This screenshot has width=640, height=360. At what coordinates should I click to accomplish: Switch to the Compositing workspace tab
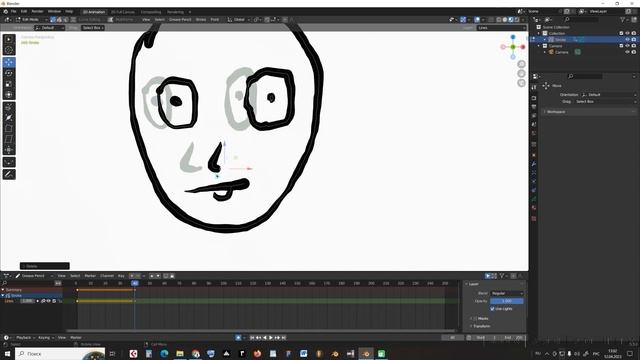coord(151,12)
